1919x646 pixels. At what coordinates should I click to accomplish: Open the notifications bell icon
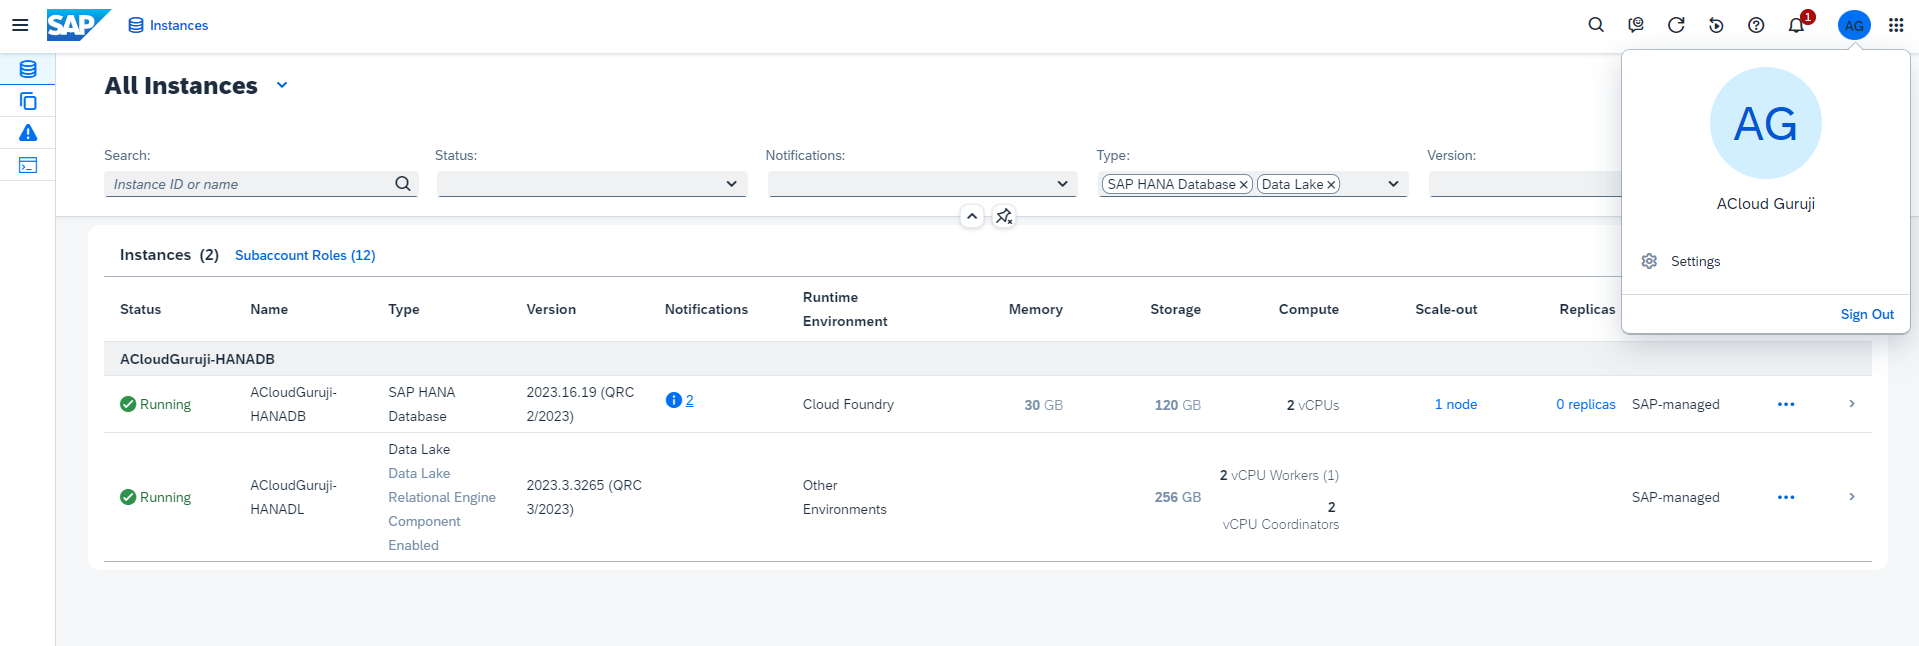(x=1797, y=25)
